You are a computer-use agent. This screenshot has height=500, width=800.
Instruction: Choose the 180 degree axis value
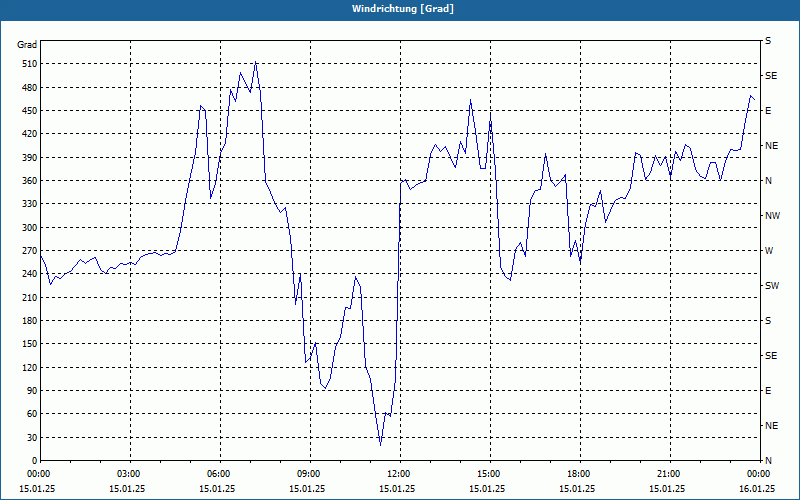(30, 321)
